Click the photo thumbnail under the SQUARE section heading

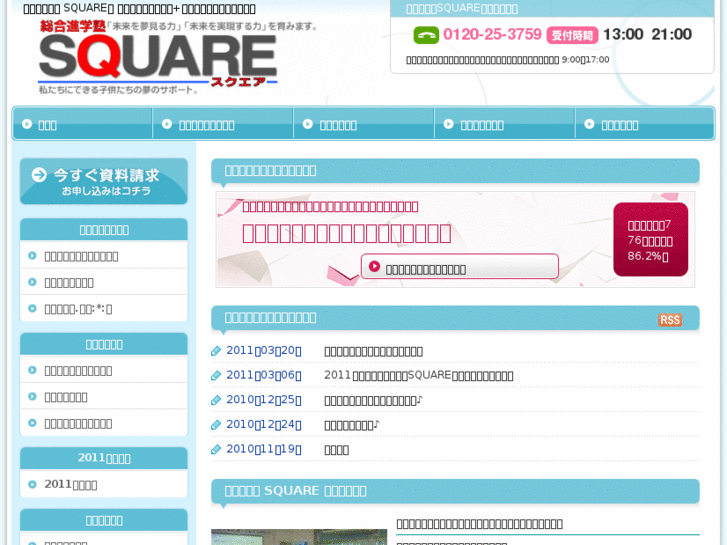tap(299, 537)
